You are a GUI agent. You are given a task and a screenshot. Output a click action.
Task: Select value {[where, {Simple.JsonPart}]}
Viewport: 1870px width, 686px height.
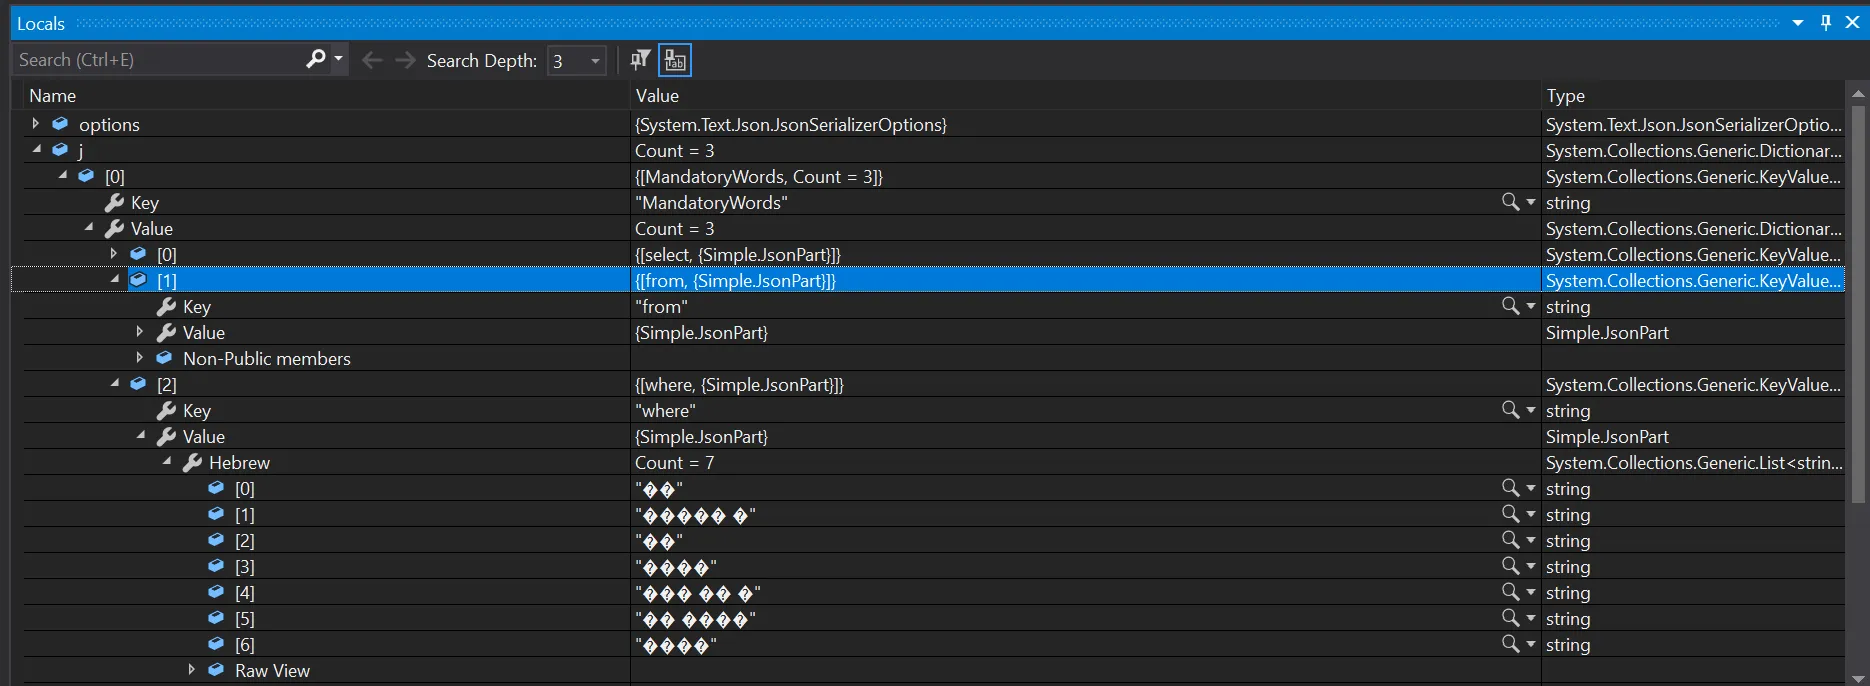[740, 385]
